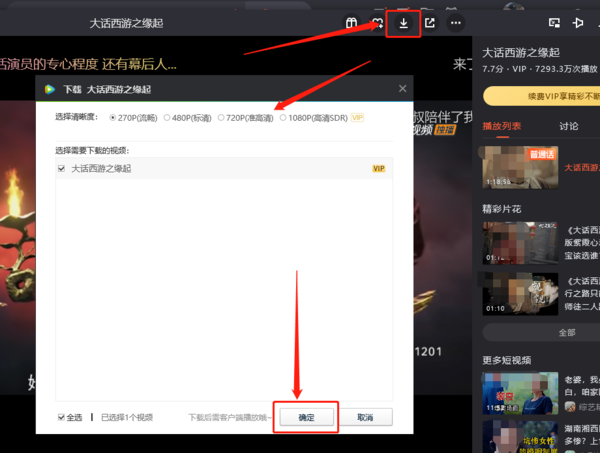600x453 pixels.
Task: Switch to the 讨论 tab
Action: (569, 126)
